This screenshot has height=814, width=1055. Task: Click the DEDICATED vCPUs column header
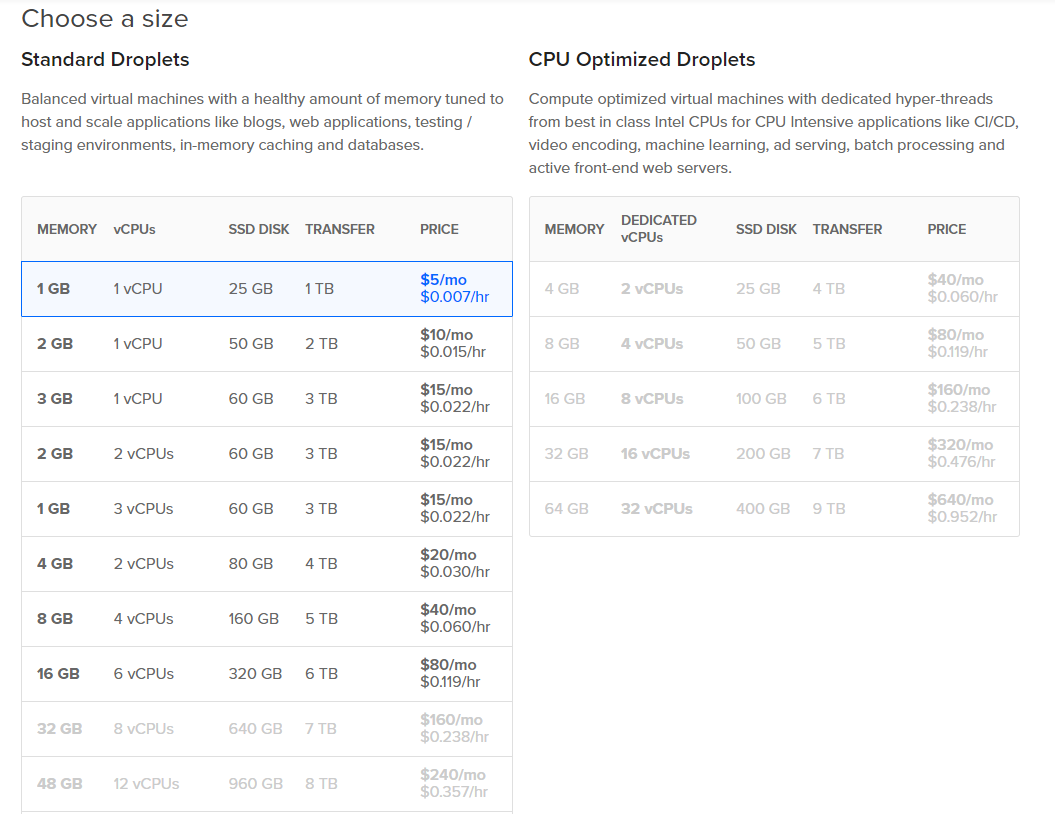(x=658, y=229)
